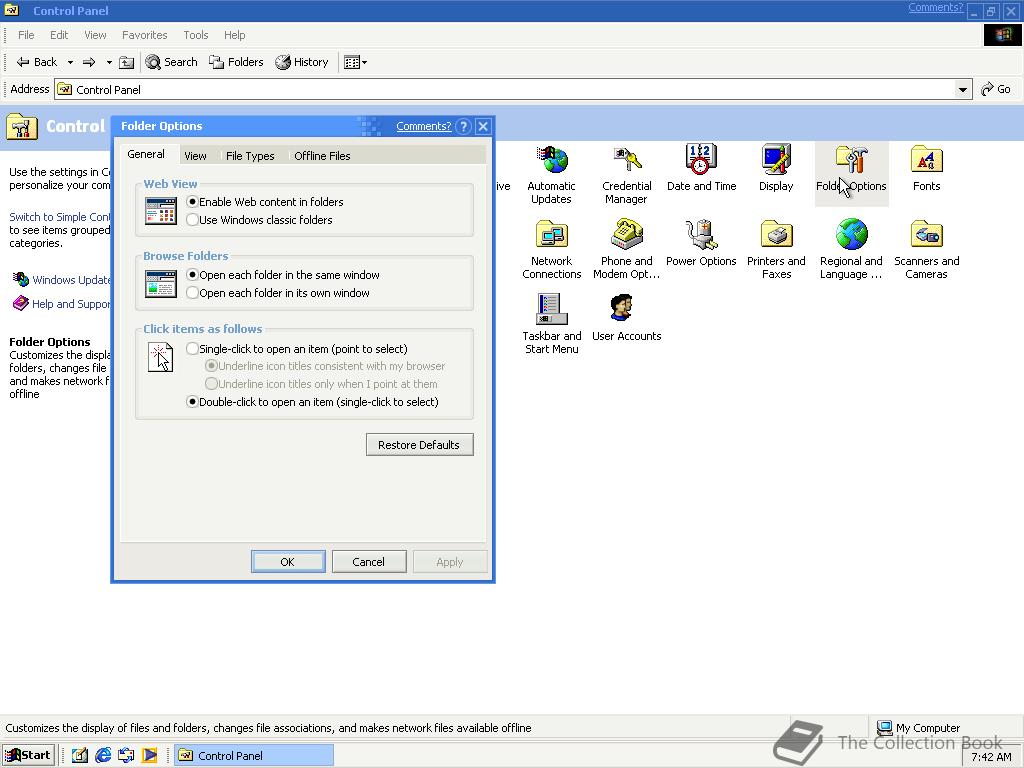Click the help question mark in Folder Options

tap(463, 126)
